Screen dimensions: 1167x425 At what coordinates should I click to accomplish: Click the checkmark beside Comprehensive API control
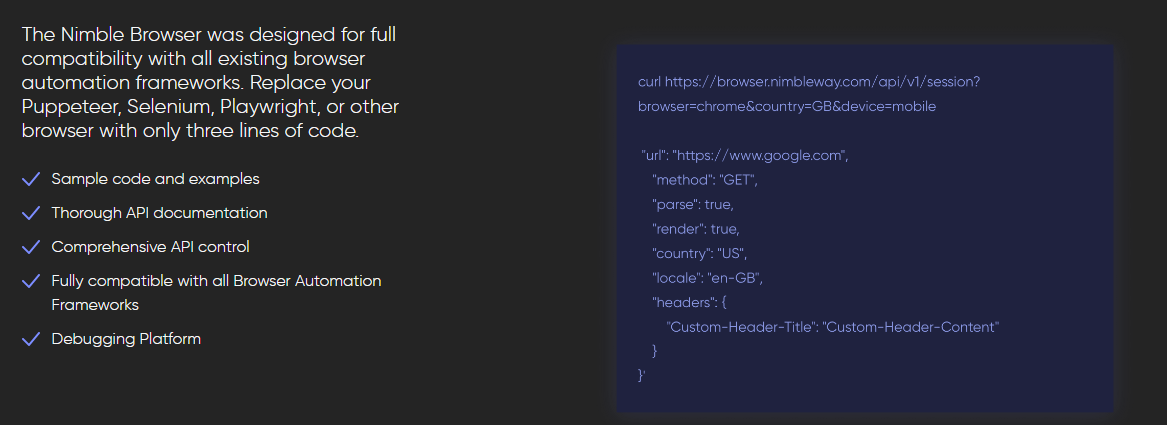coord(31,246)
